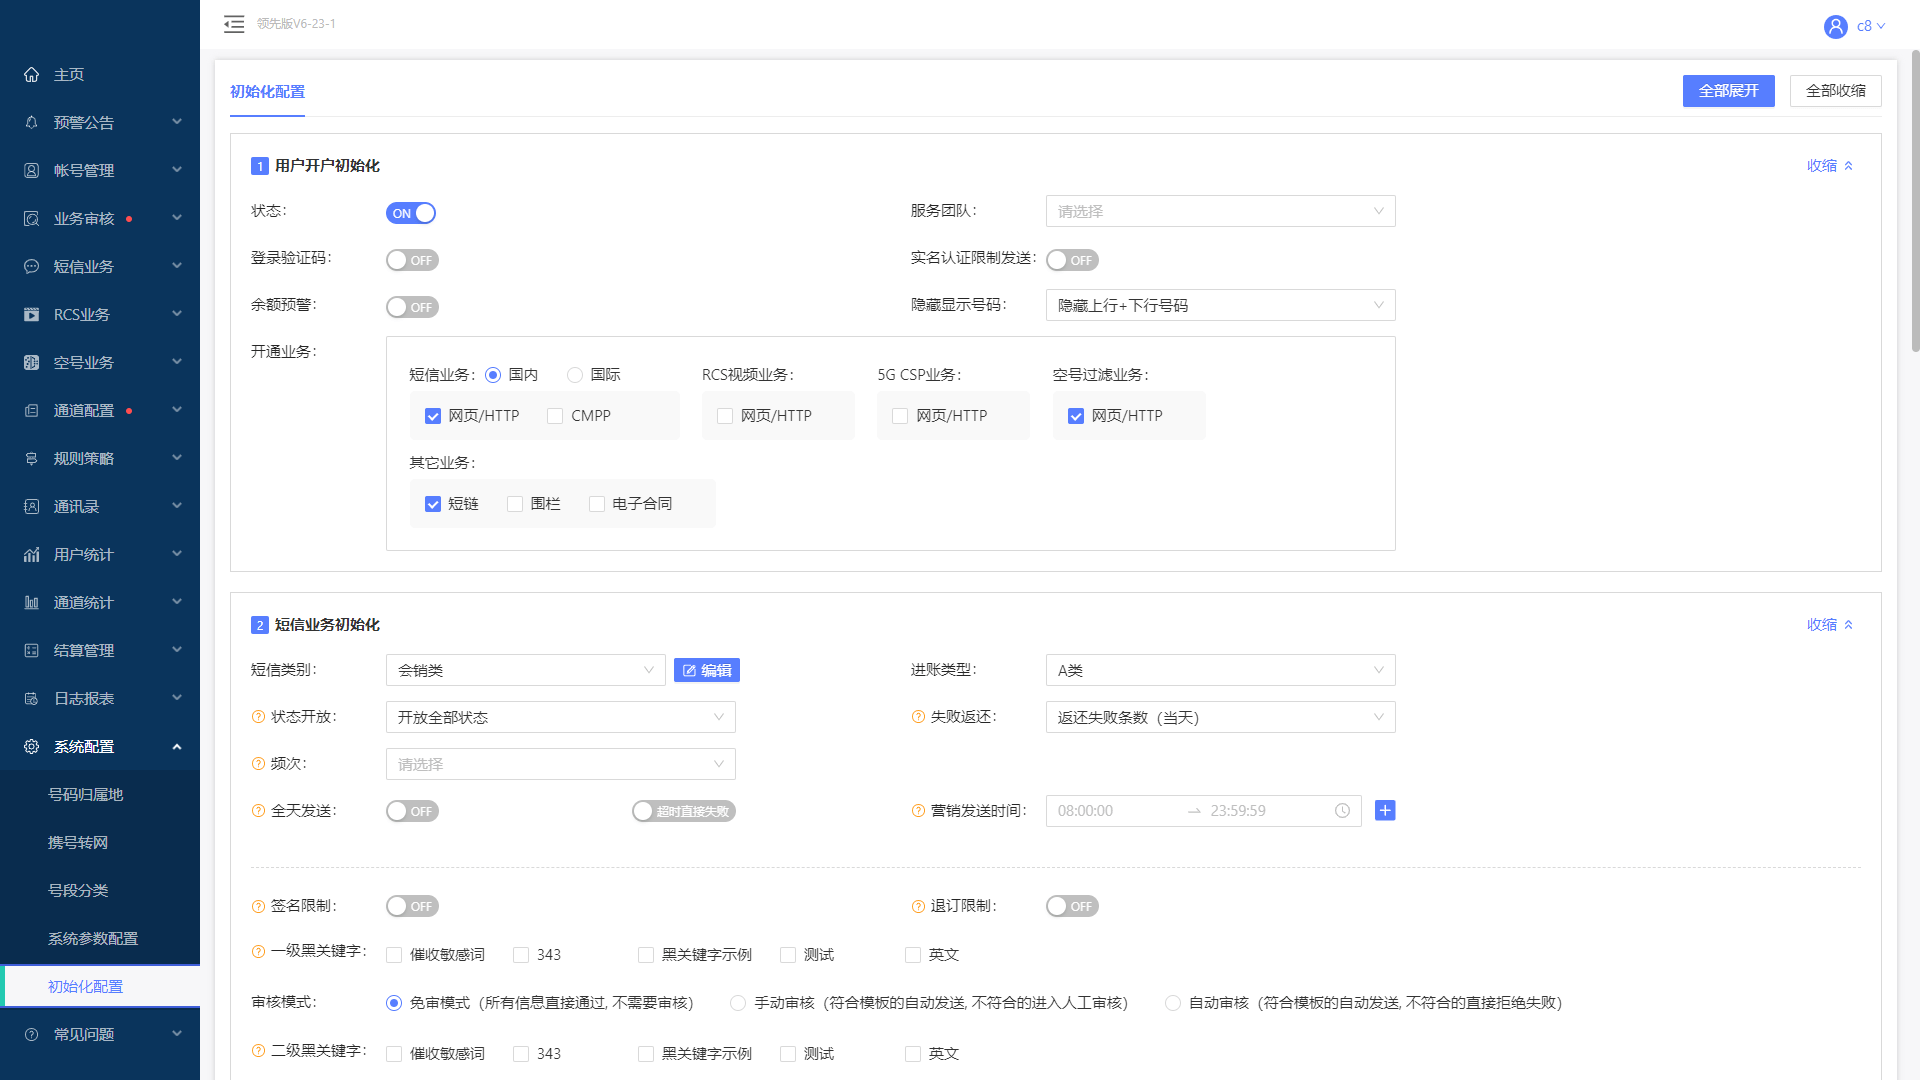Turn on 实名认证限制发送 switch
Image resolution: width=1920 pixels, height=1080 pixels.
pyautogui.click(x=1072, y=260)
